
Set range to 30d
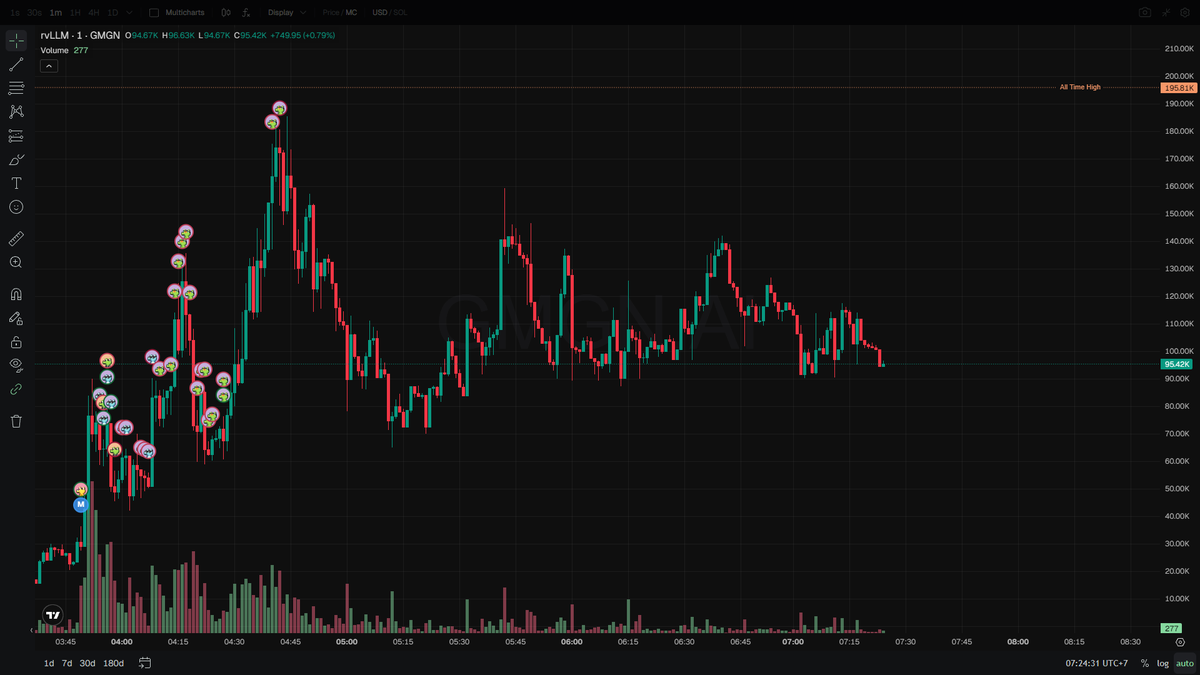pyautogui.click(x=88, y=663)
